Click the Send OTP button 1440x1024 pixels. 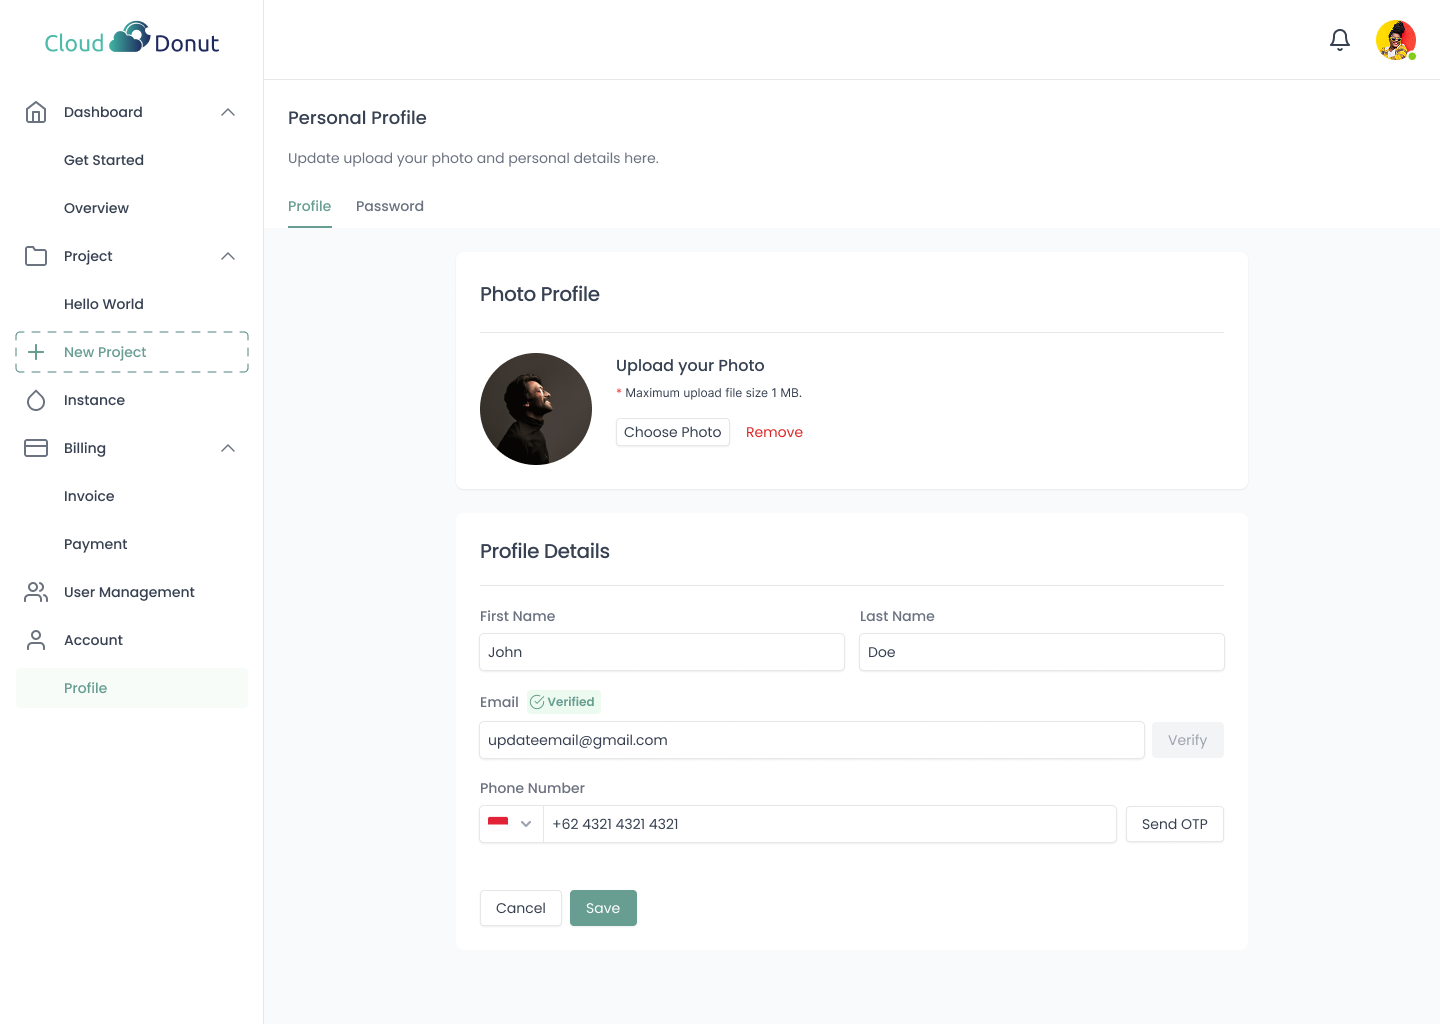1174,824
